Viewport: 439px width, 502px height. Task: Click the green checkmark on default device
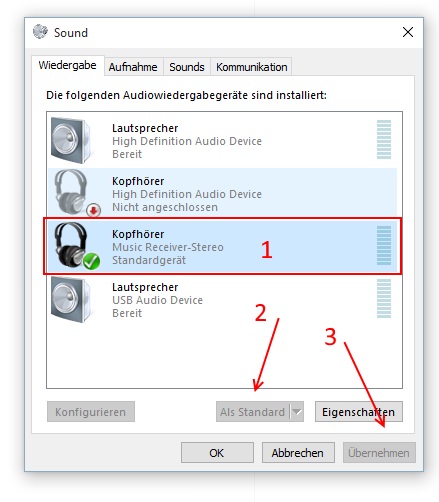(x=91, y=261)
